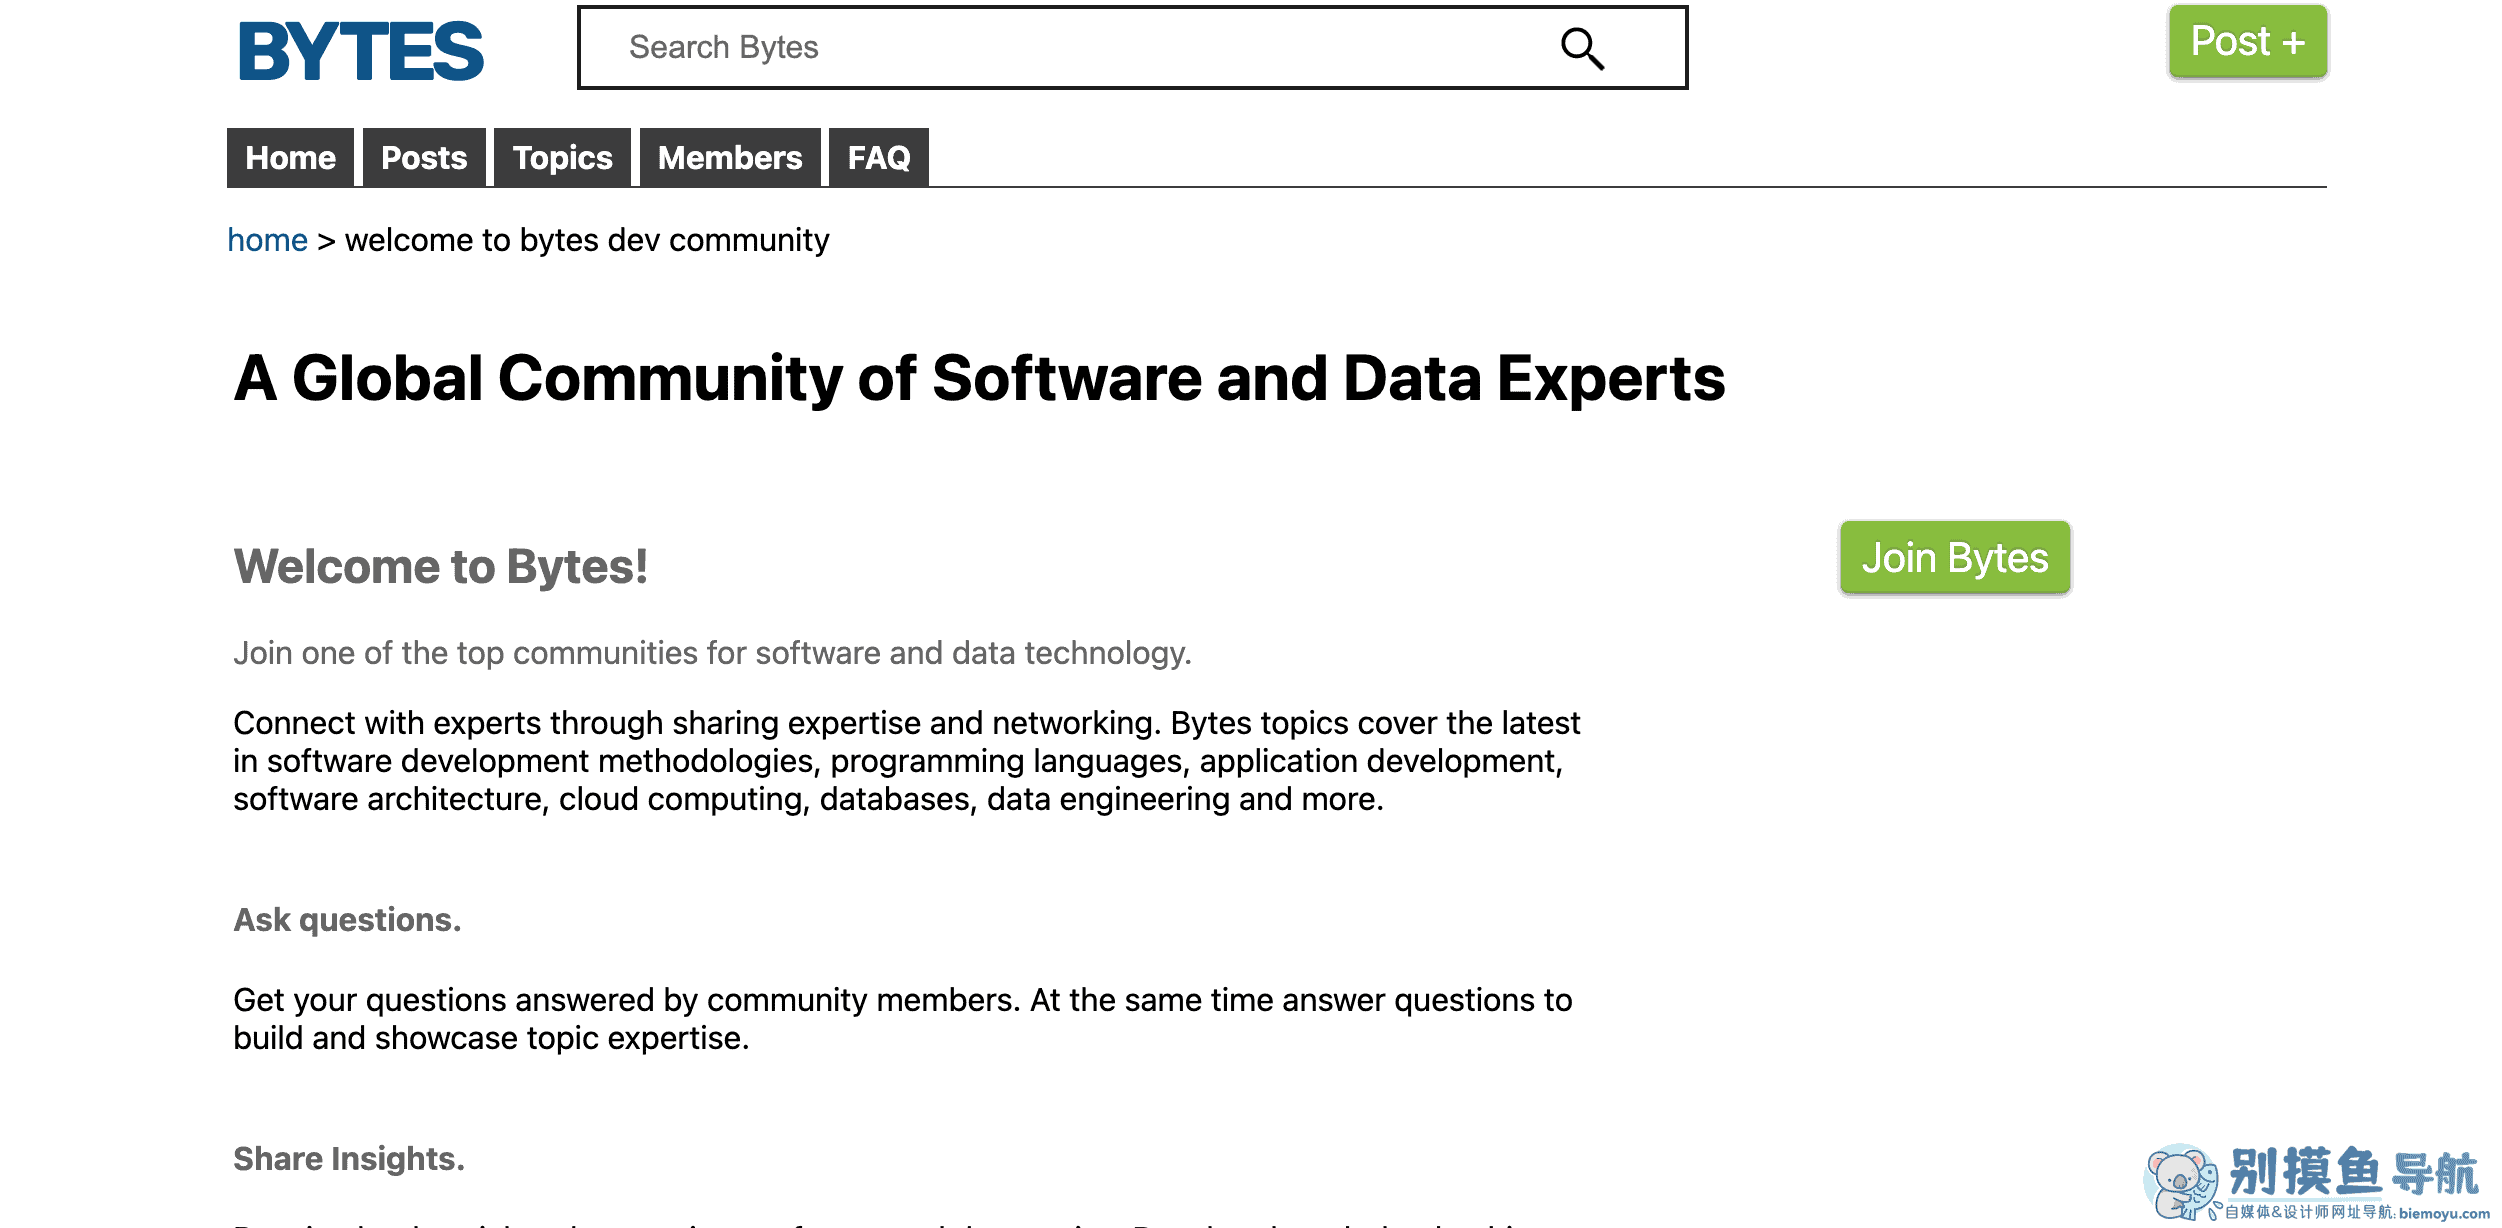Click the breadcrumb text welcome to bytes dev community
Image resolution: width=2502 pixels, height=1228 pixels.
click(587, 240)
